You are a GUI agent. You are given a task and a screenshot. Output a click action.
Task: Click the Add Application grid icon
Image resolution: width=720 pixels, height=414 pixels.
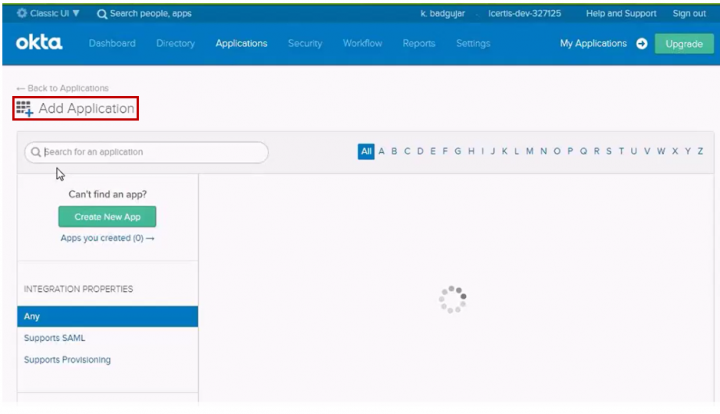coord(24,108)
